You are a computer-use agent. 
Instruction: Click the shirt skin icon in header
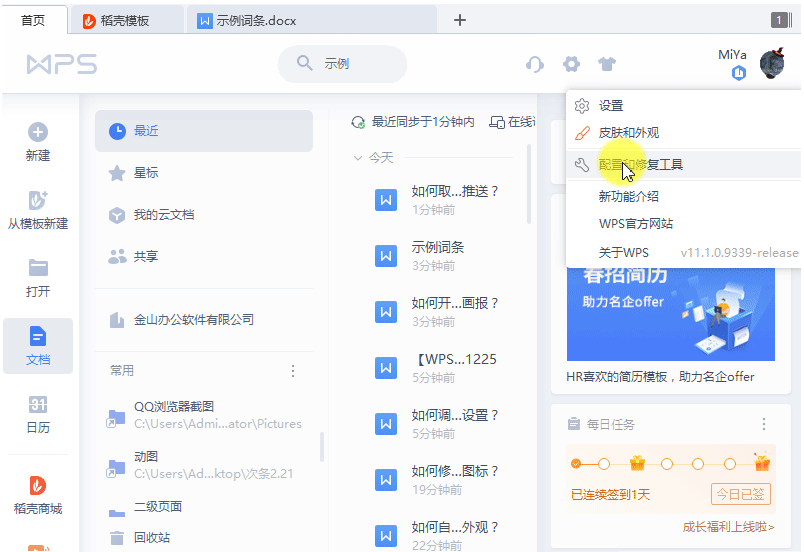607,64
